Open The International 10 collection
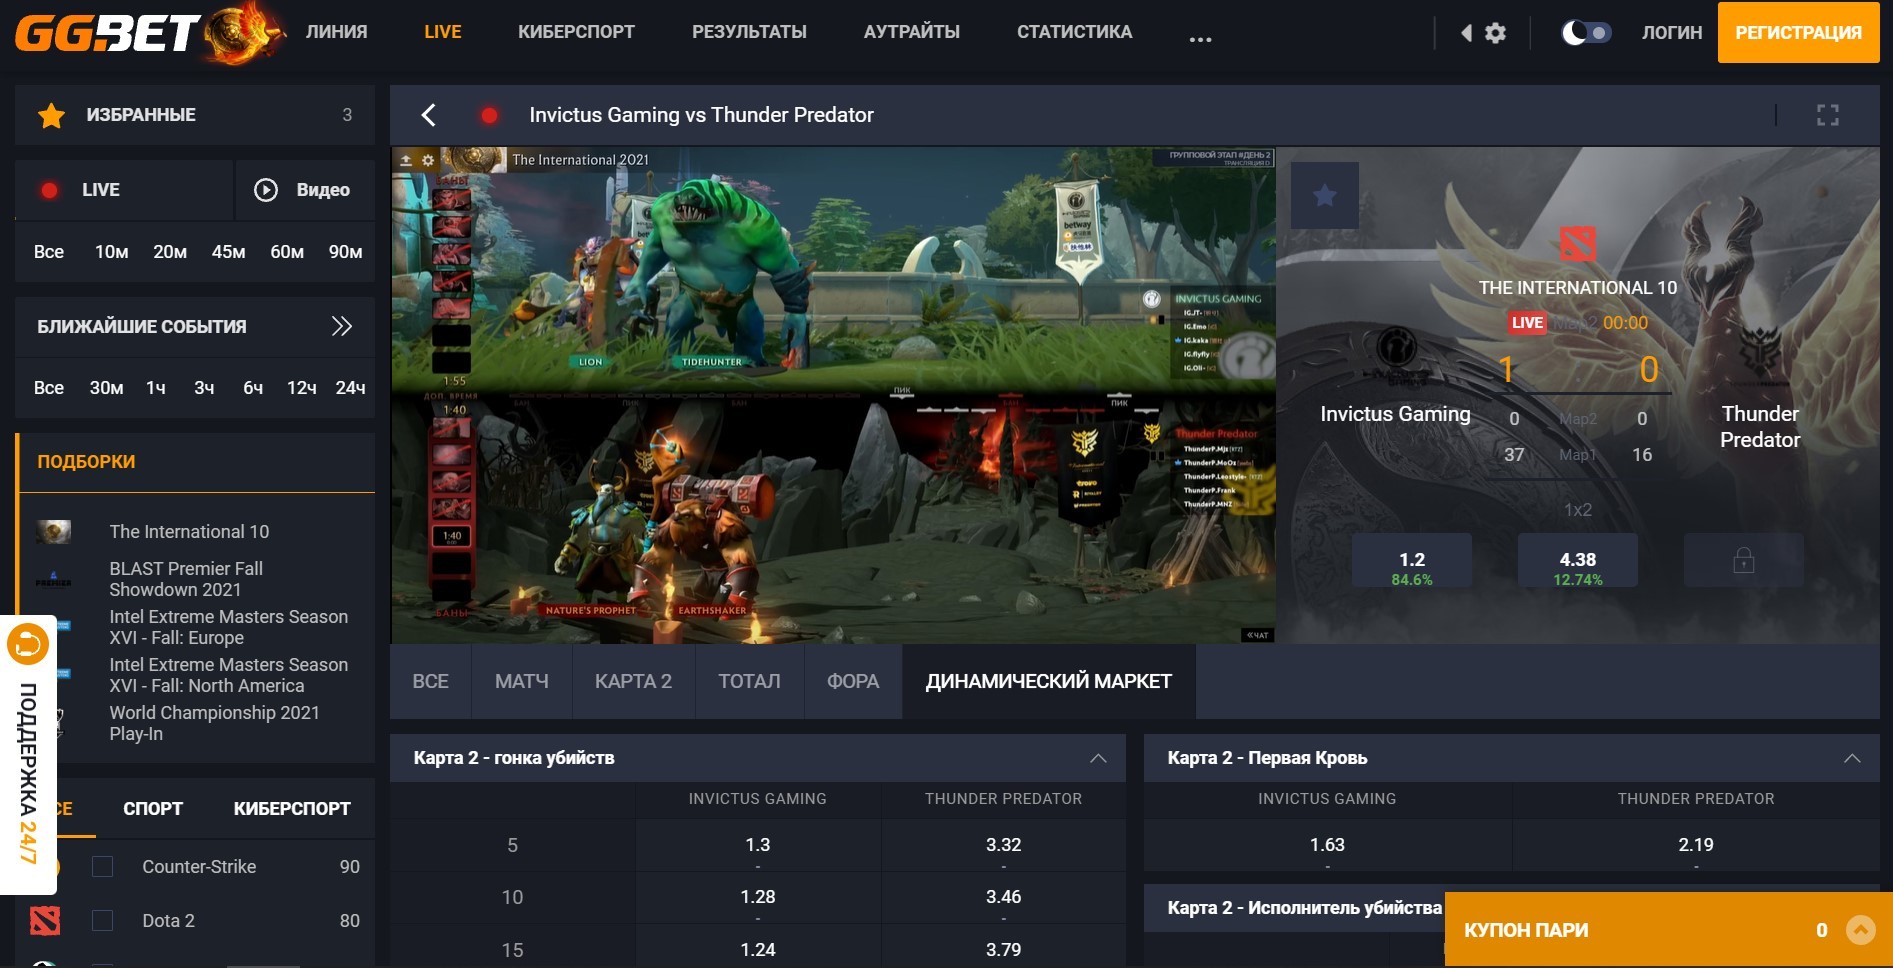 click(x=189, y=532)
